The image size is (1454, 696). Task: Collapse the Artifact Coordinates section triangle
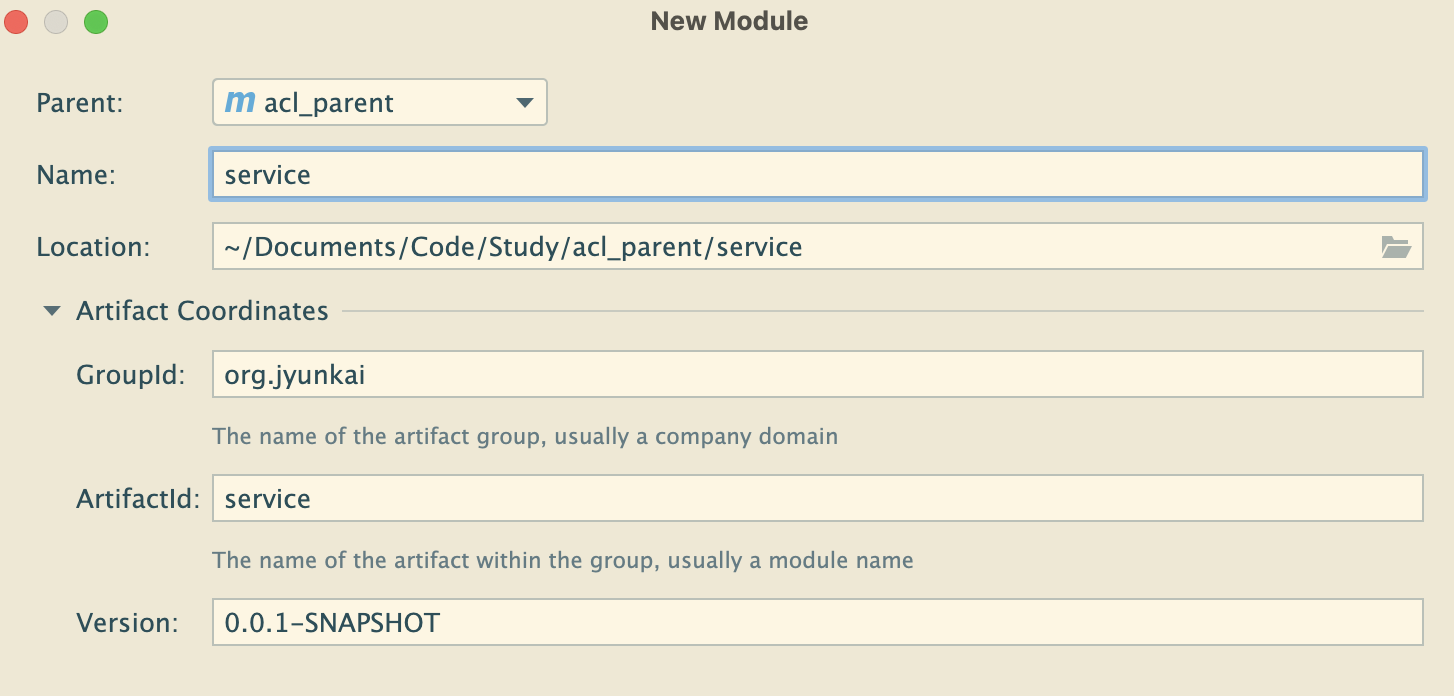(x=52, y=311)
